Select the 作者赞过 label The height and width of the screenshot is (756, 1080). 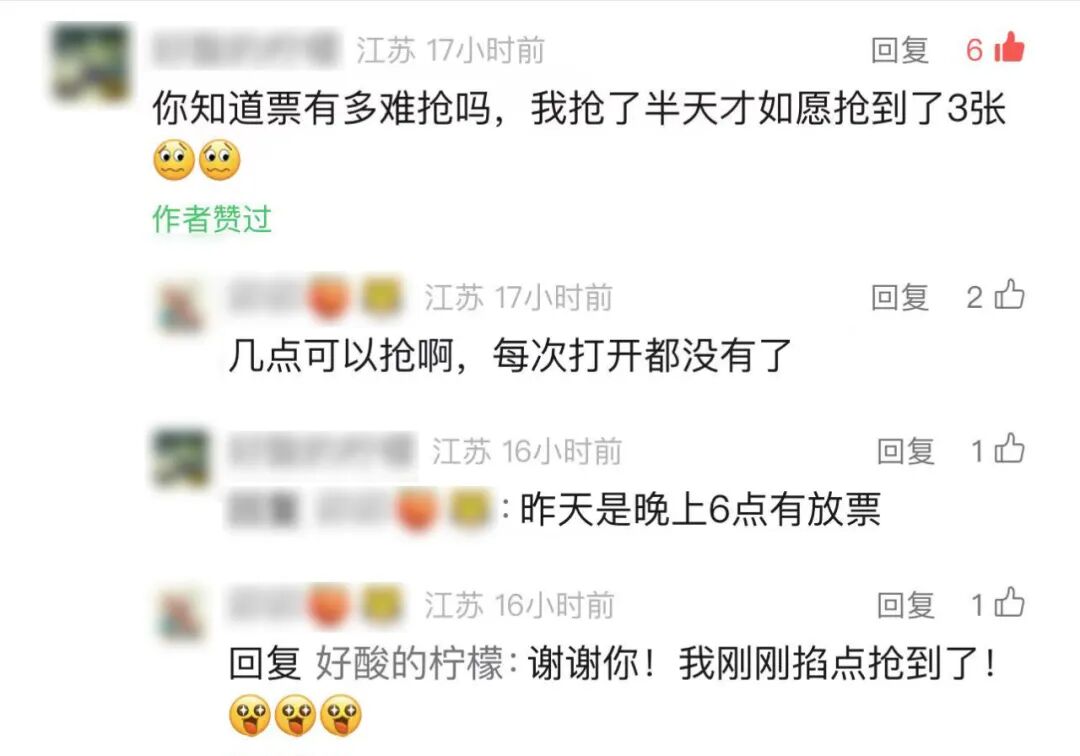click(211, 219)
